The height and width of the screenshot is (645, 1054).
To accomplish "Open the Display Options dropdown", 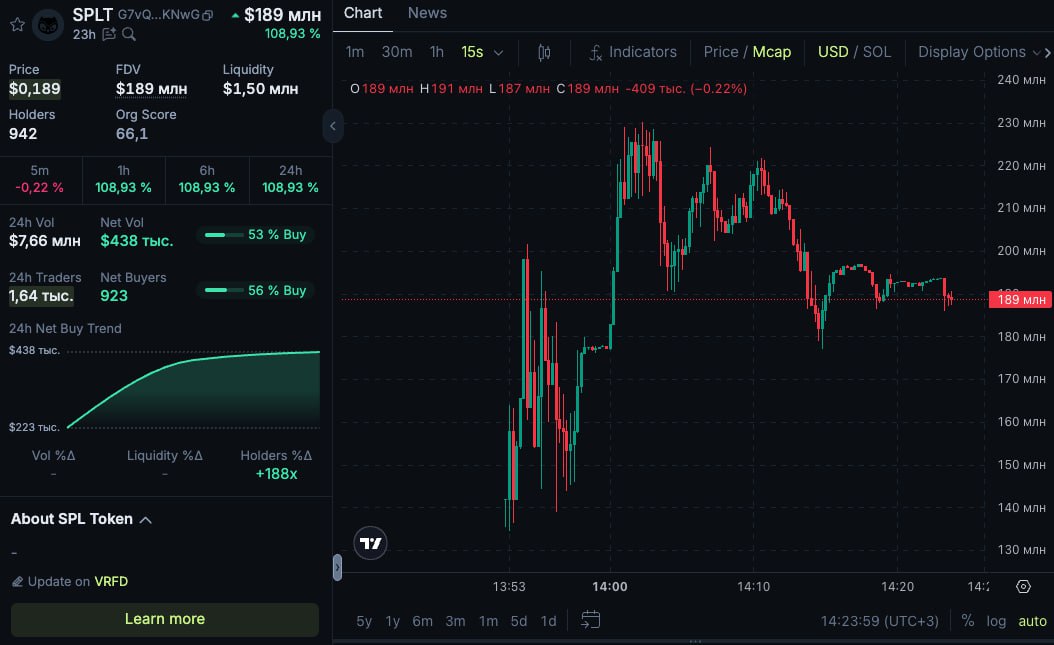I will tap(980, 52).
